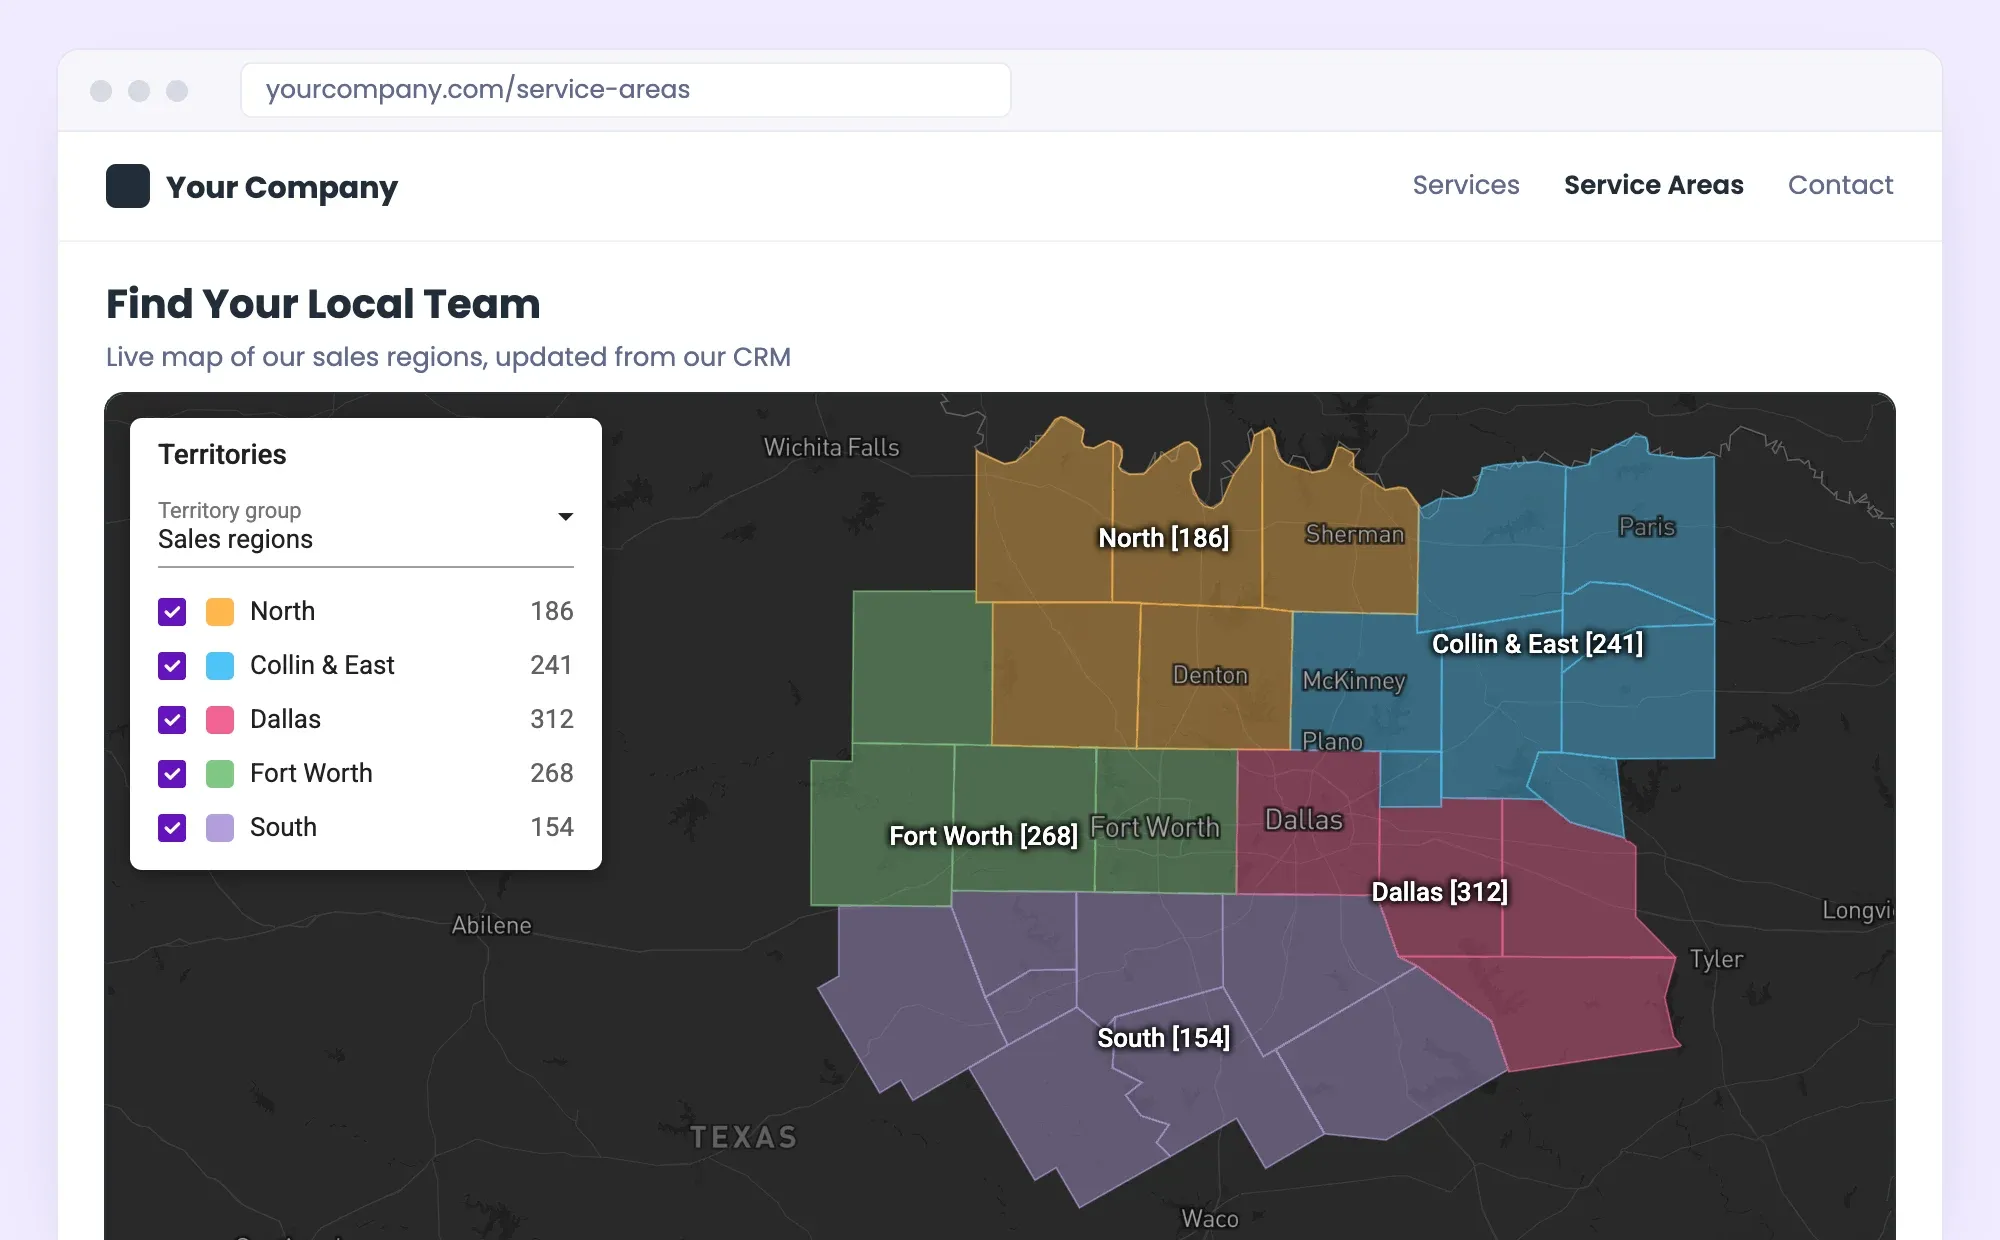Click the green Fort Worth swatch
2000x1240 pixels.
click(220, 774)
